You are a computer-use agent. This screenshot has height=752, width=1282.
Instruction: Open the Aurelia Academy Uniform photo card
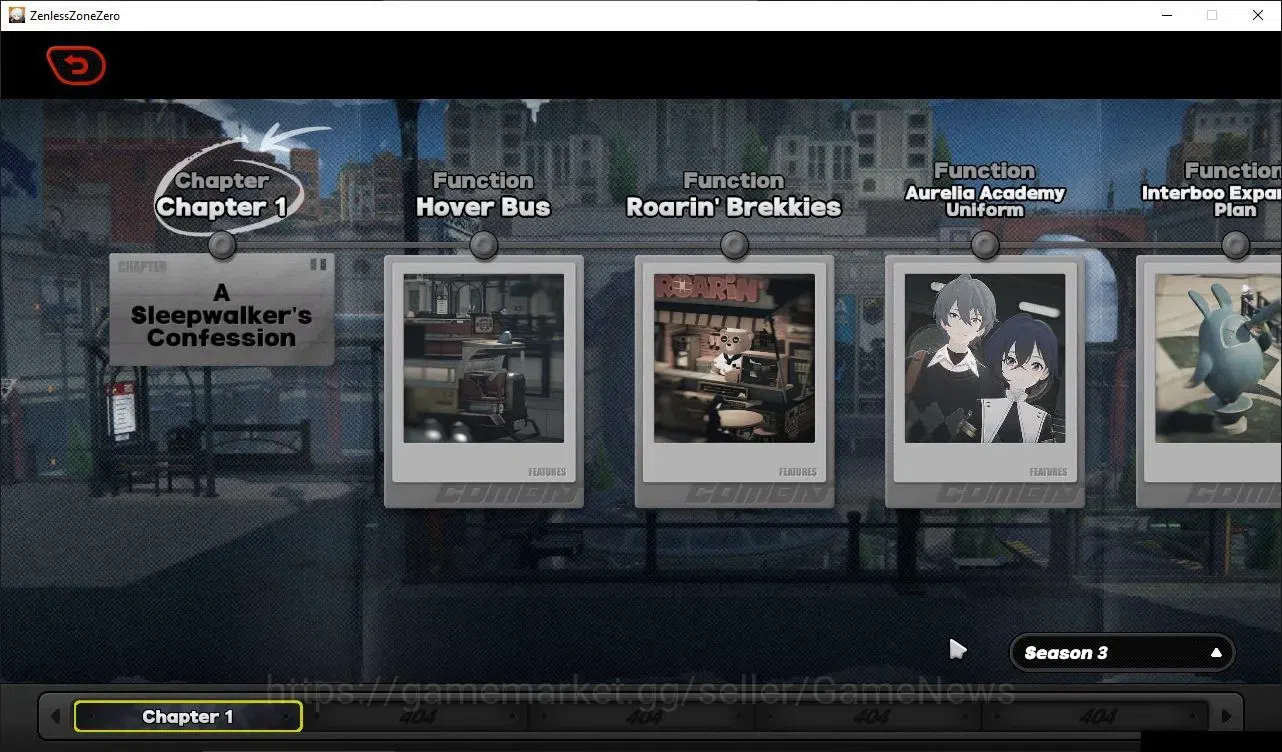pos(985,381)
